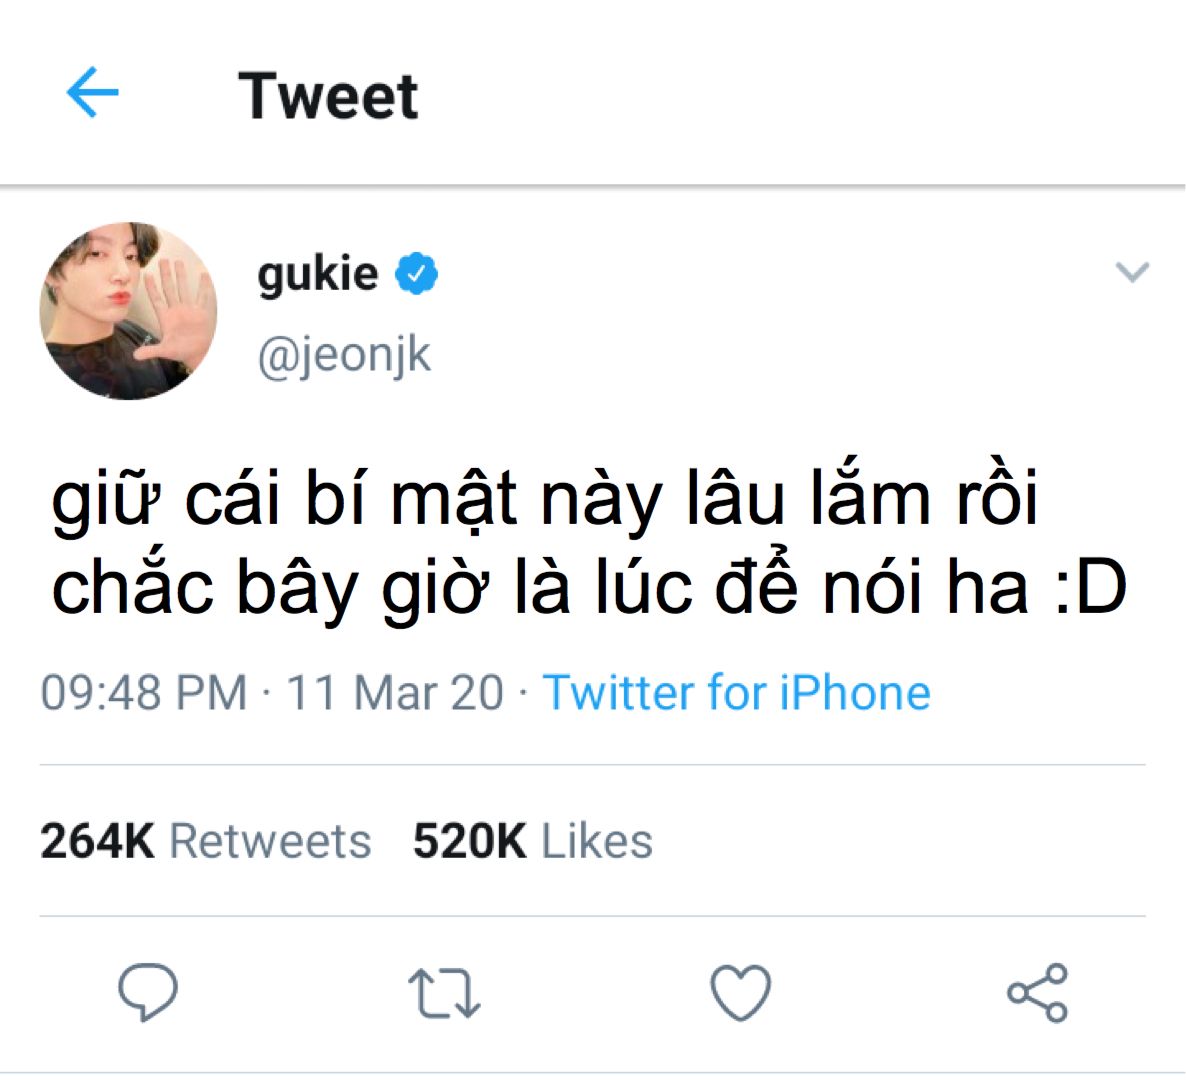
Task: Select the tweet line starting with giữ
Action: pyautogui.click(x=545, y=500)
